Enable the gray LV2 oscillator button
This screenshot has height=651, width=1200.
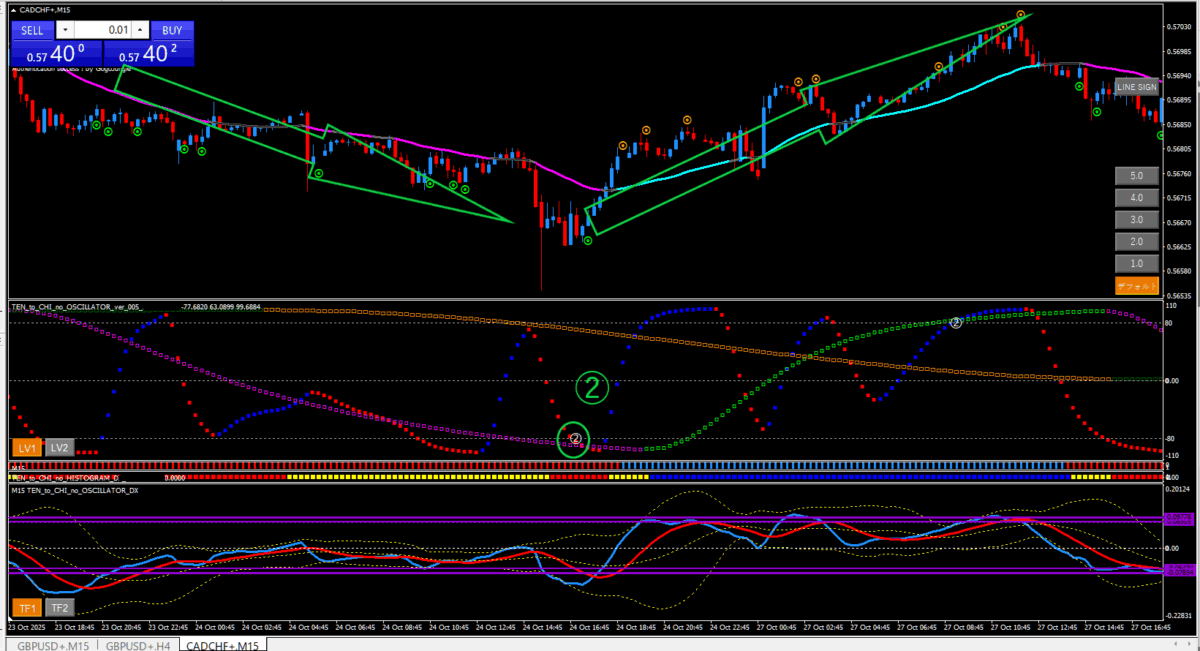(x=60, y=447)
